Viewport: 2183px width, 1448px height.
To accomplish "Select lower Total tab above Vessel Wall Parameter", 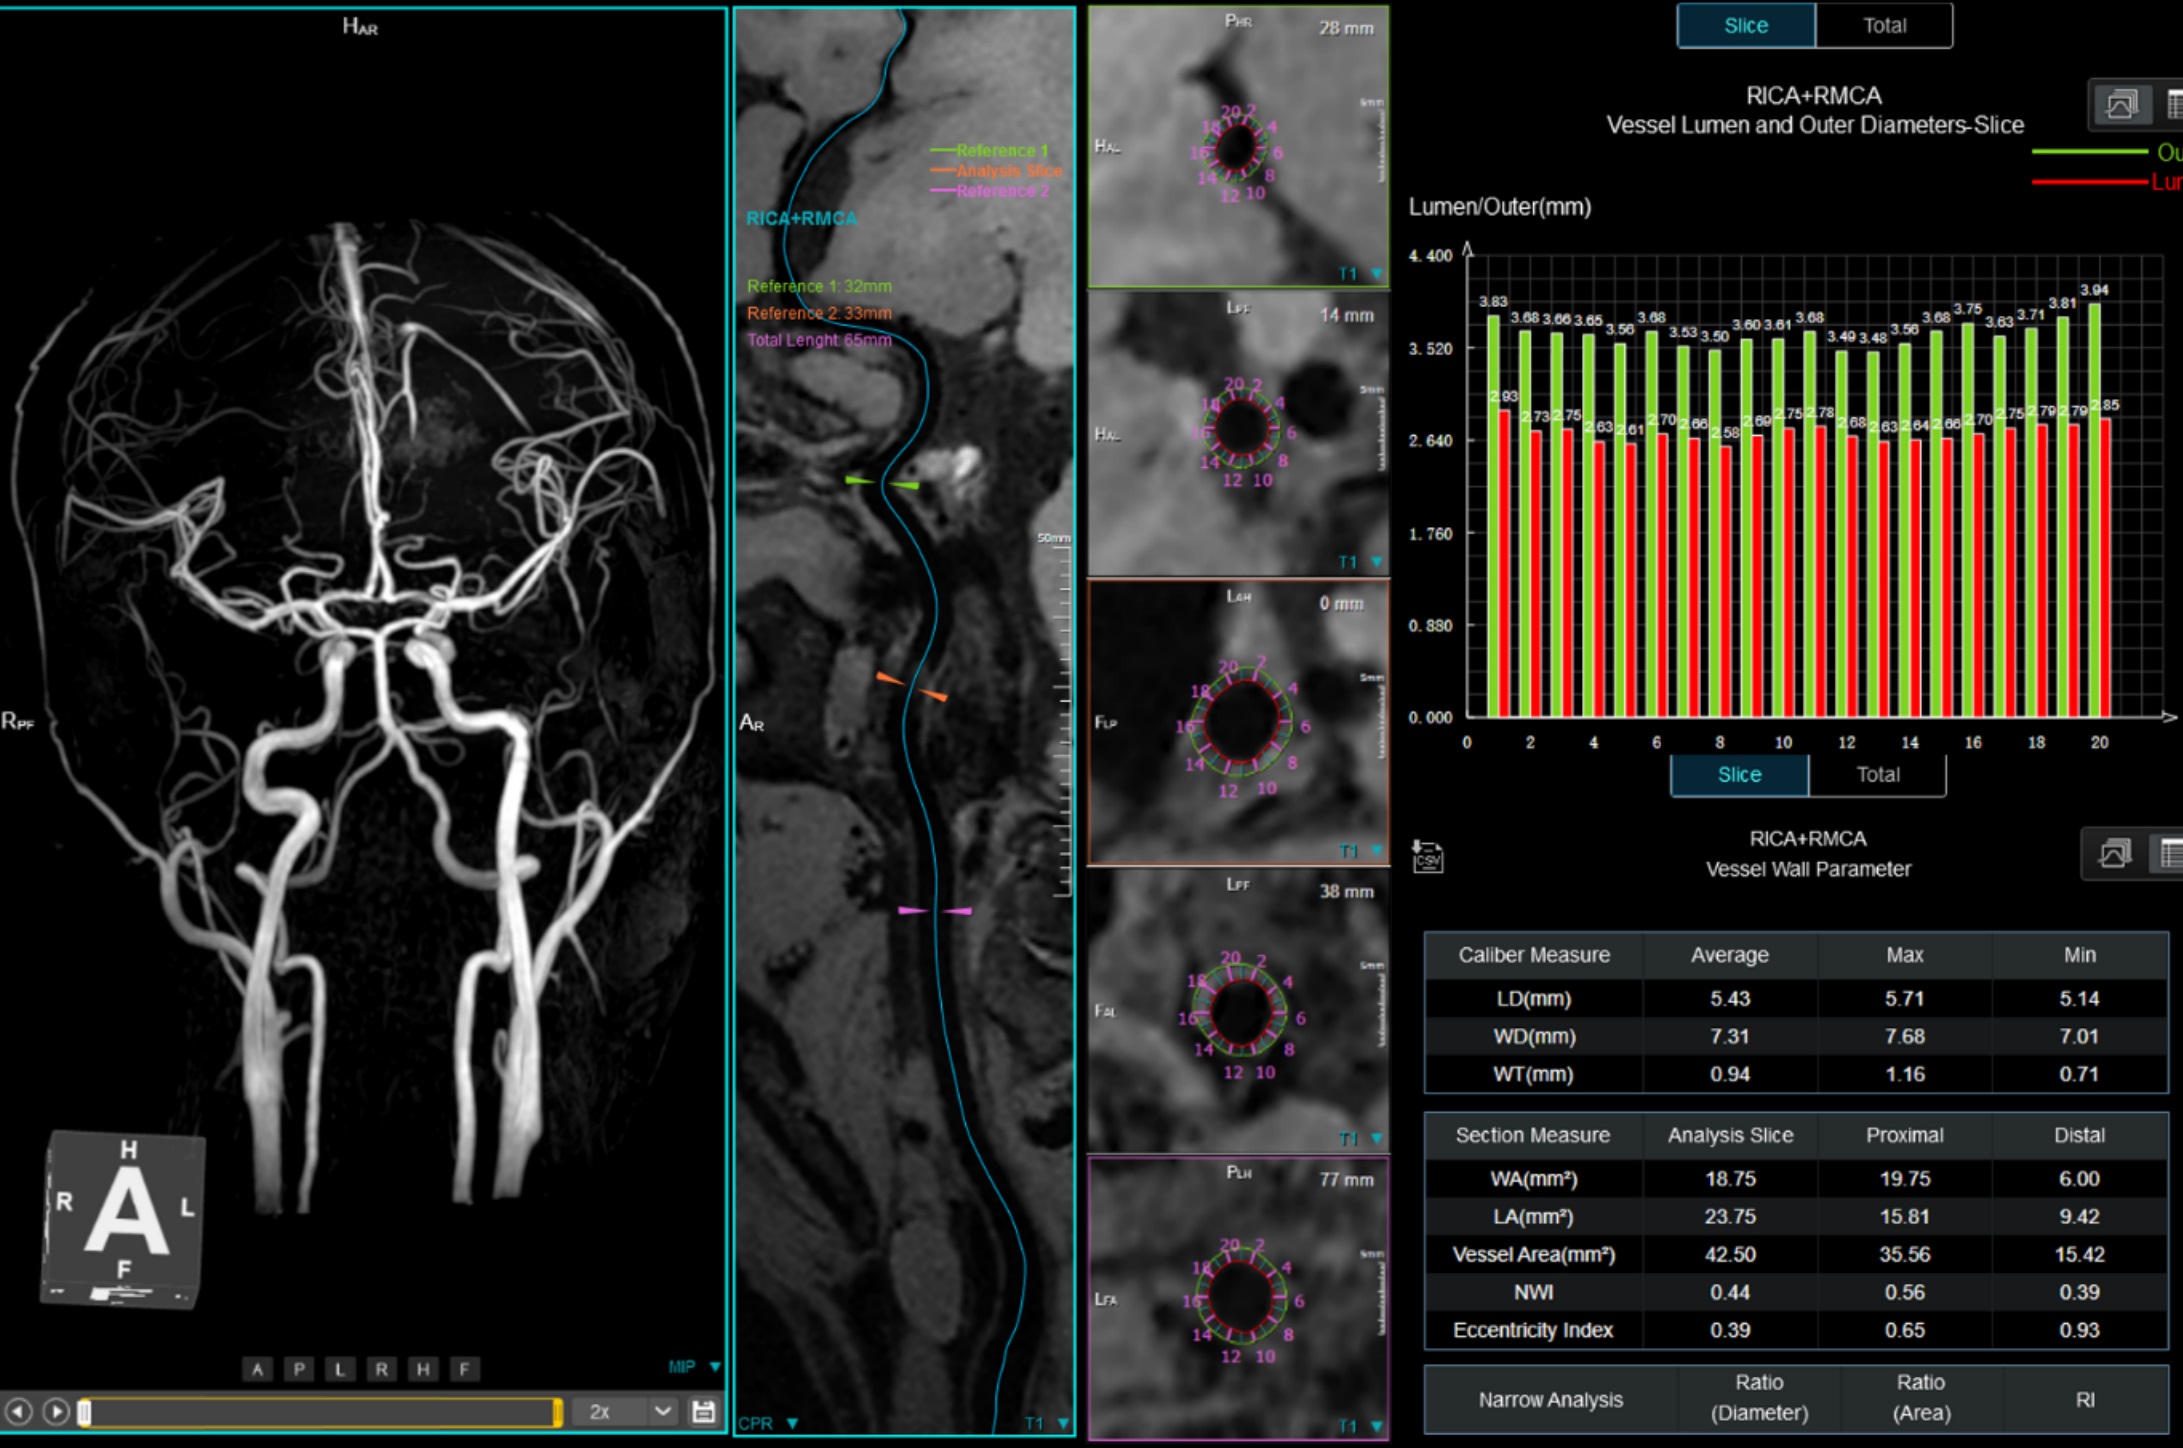I will click(x=1877, y=775).
